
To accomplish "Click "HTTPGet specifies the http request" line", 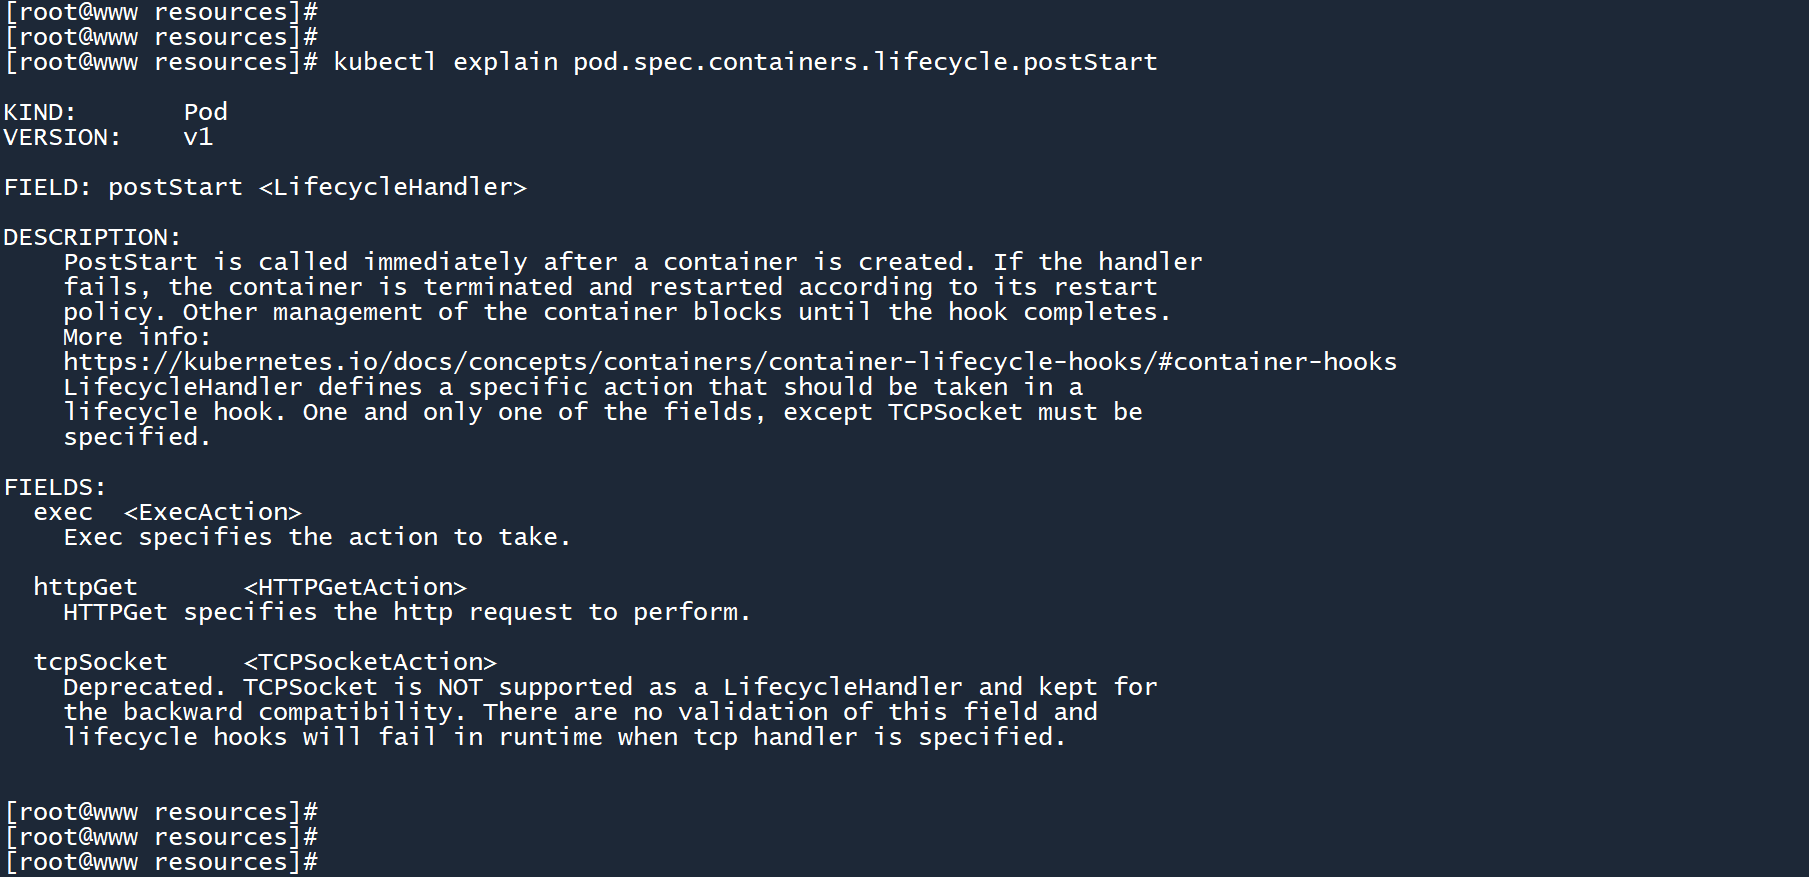I will [406, 612].
